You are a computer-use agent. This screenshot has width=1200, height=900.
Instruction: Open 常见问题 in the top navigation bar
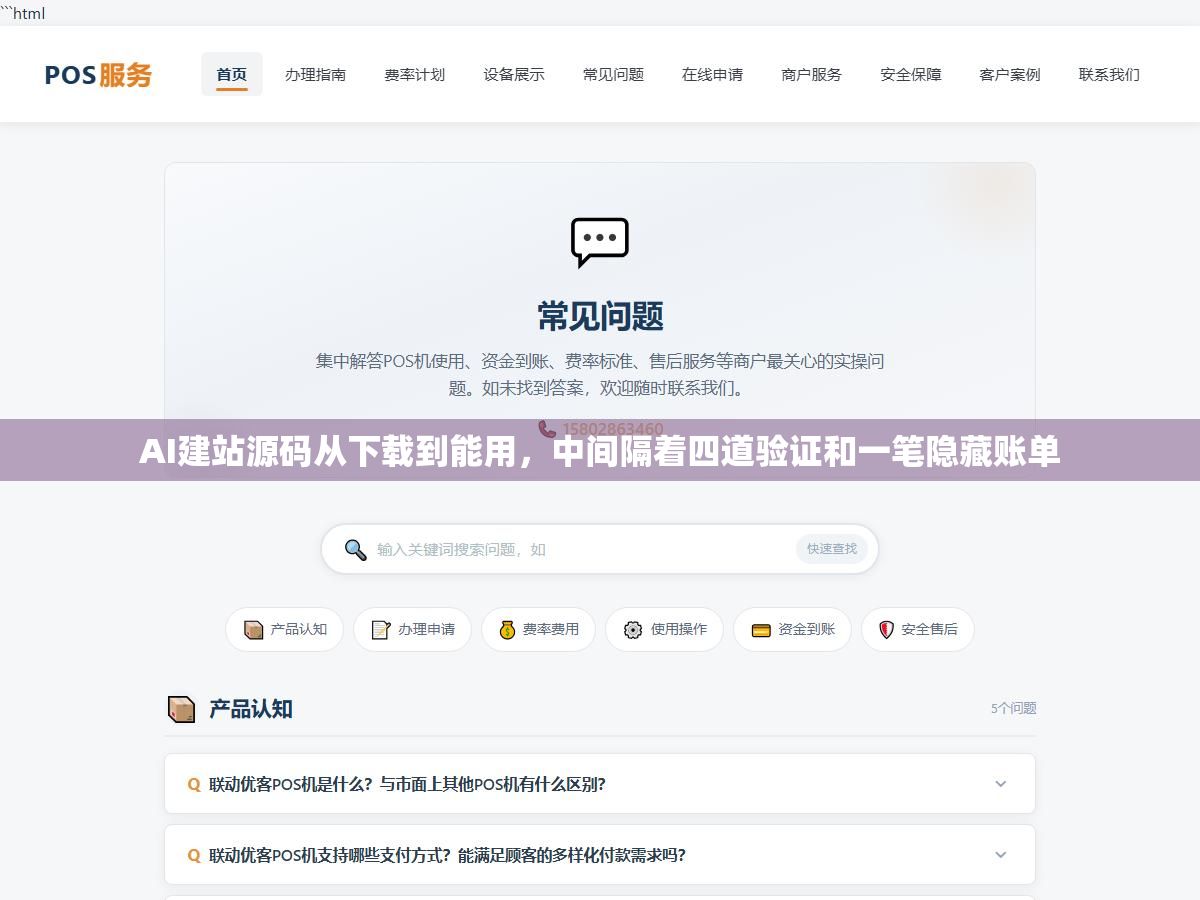point(613,74)
